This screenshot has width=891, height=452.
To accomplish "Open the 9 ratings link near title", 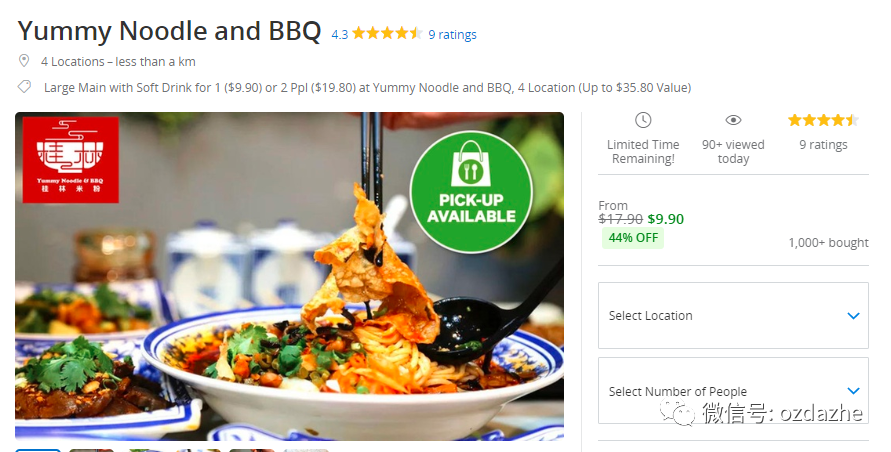I will 452,35.
